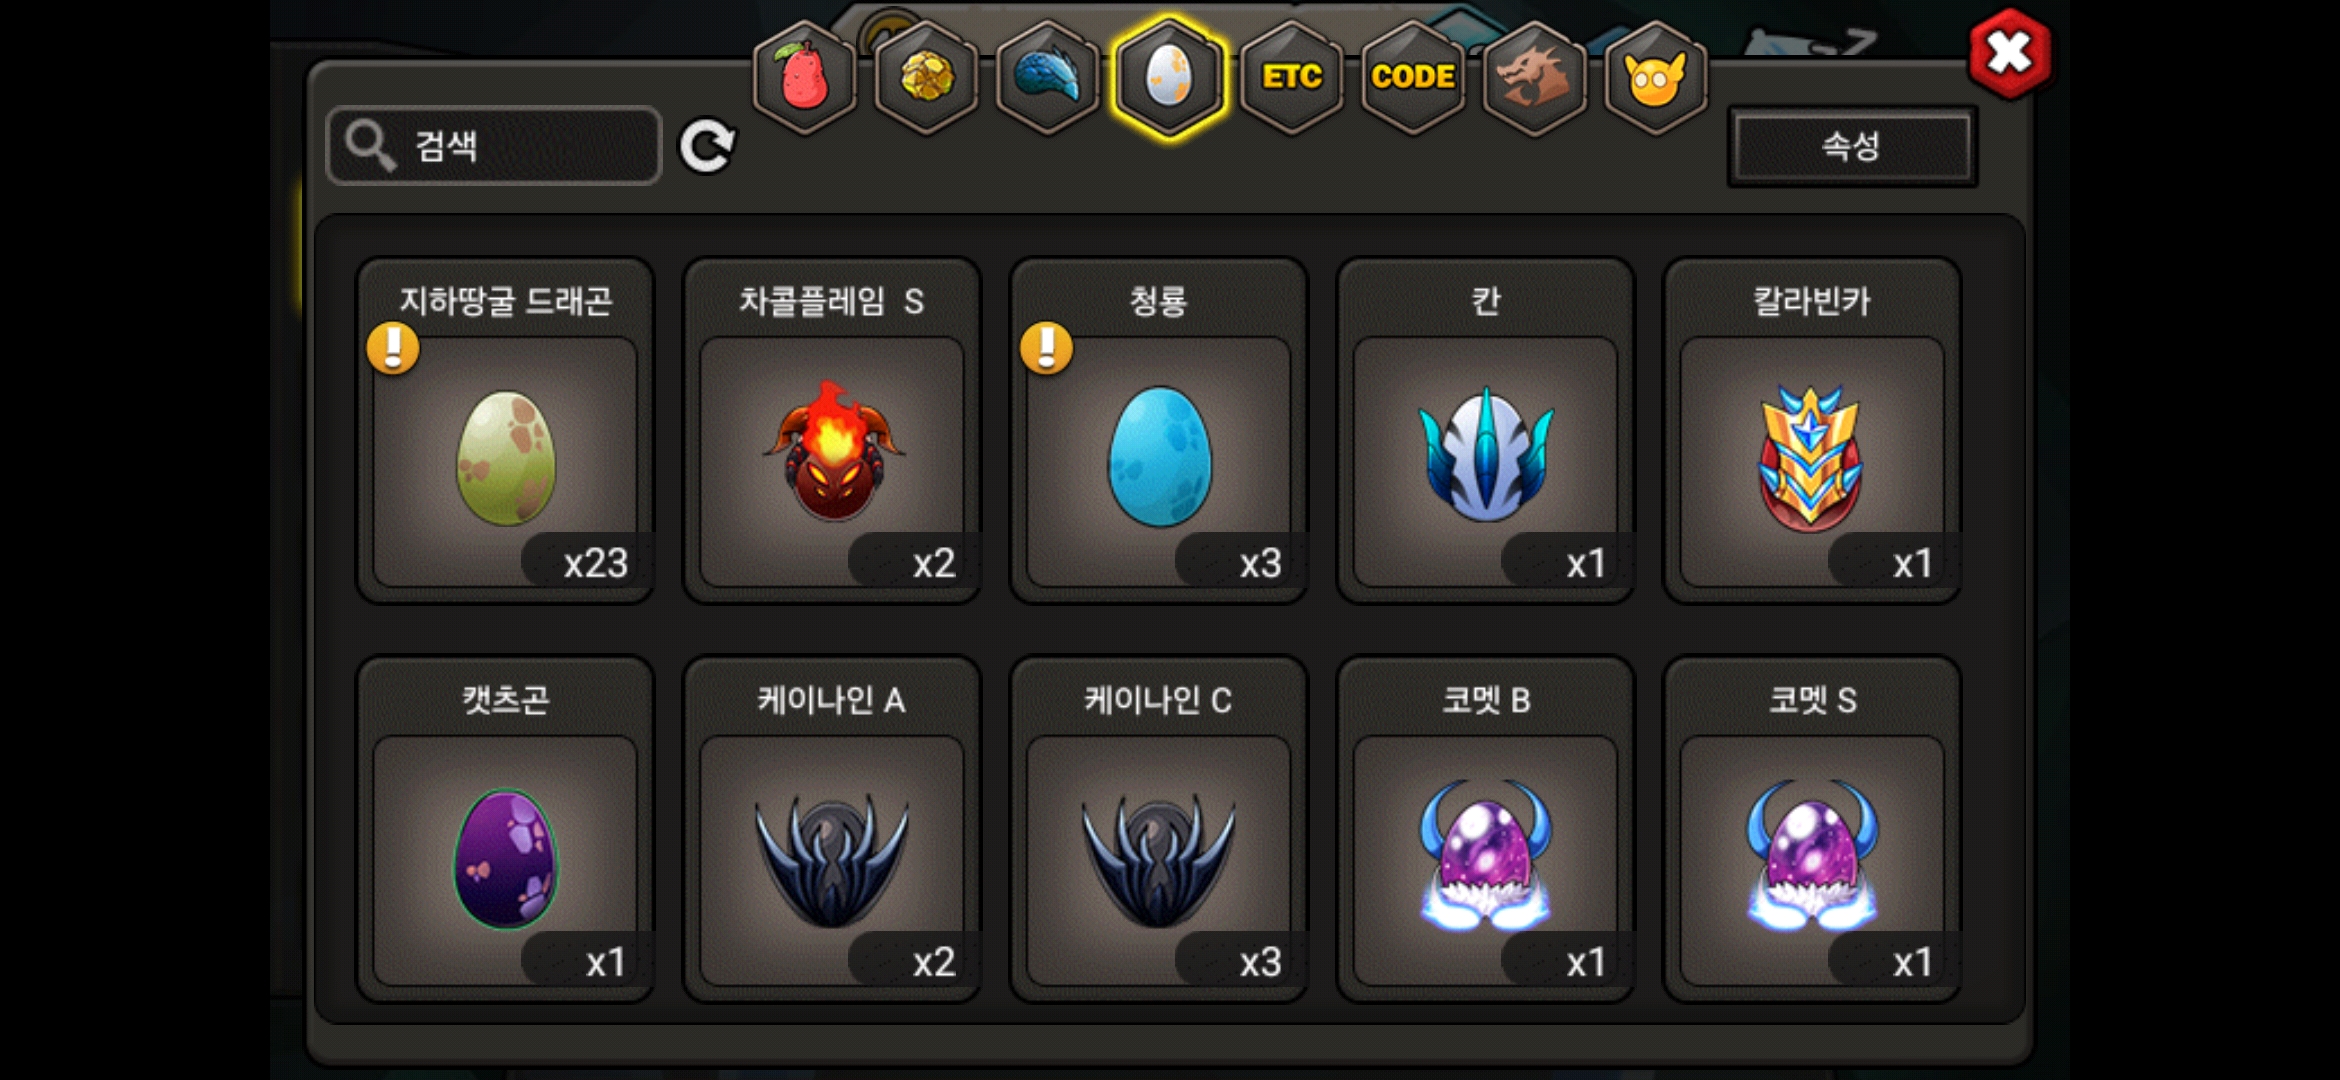
Task: Switch to the blue dragon scale tab
Action: 1048,77
